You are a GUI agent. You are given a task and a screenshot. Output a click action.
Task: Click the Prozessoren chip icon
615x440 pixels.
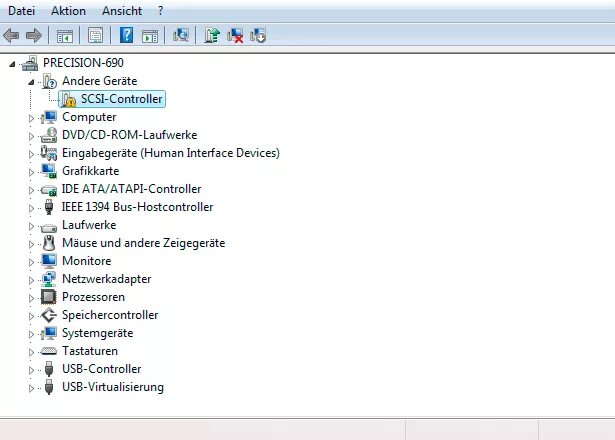(49, 297)
